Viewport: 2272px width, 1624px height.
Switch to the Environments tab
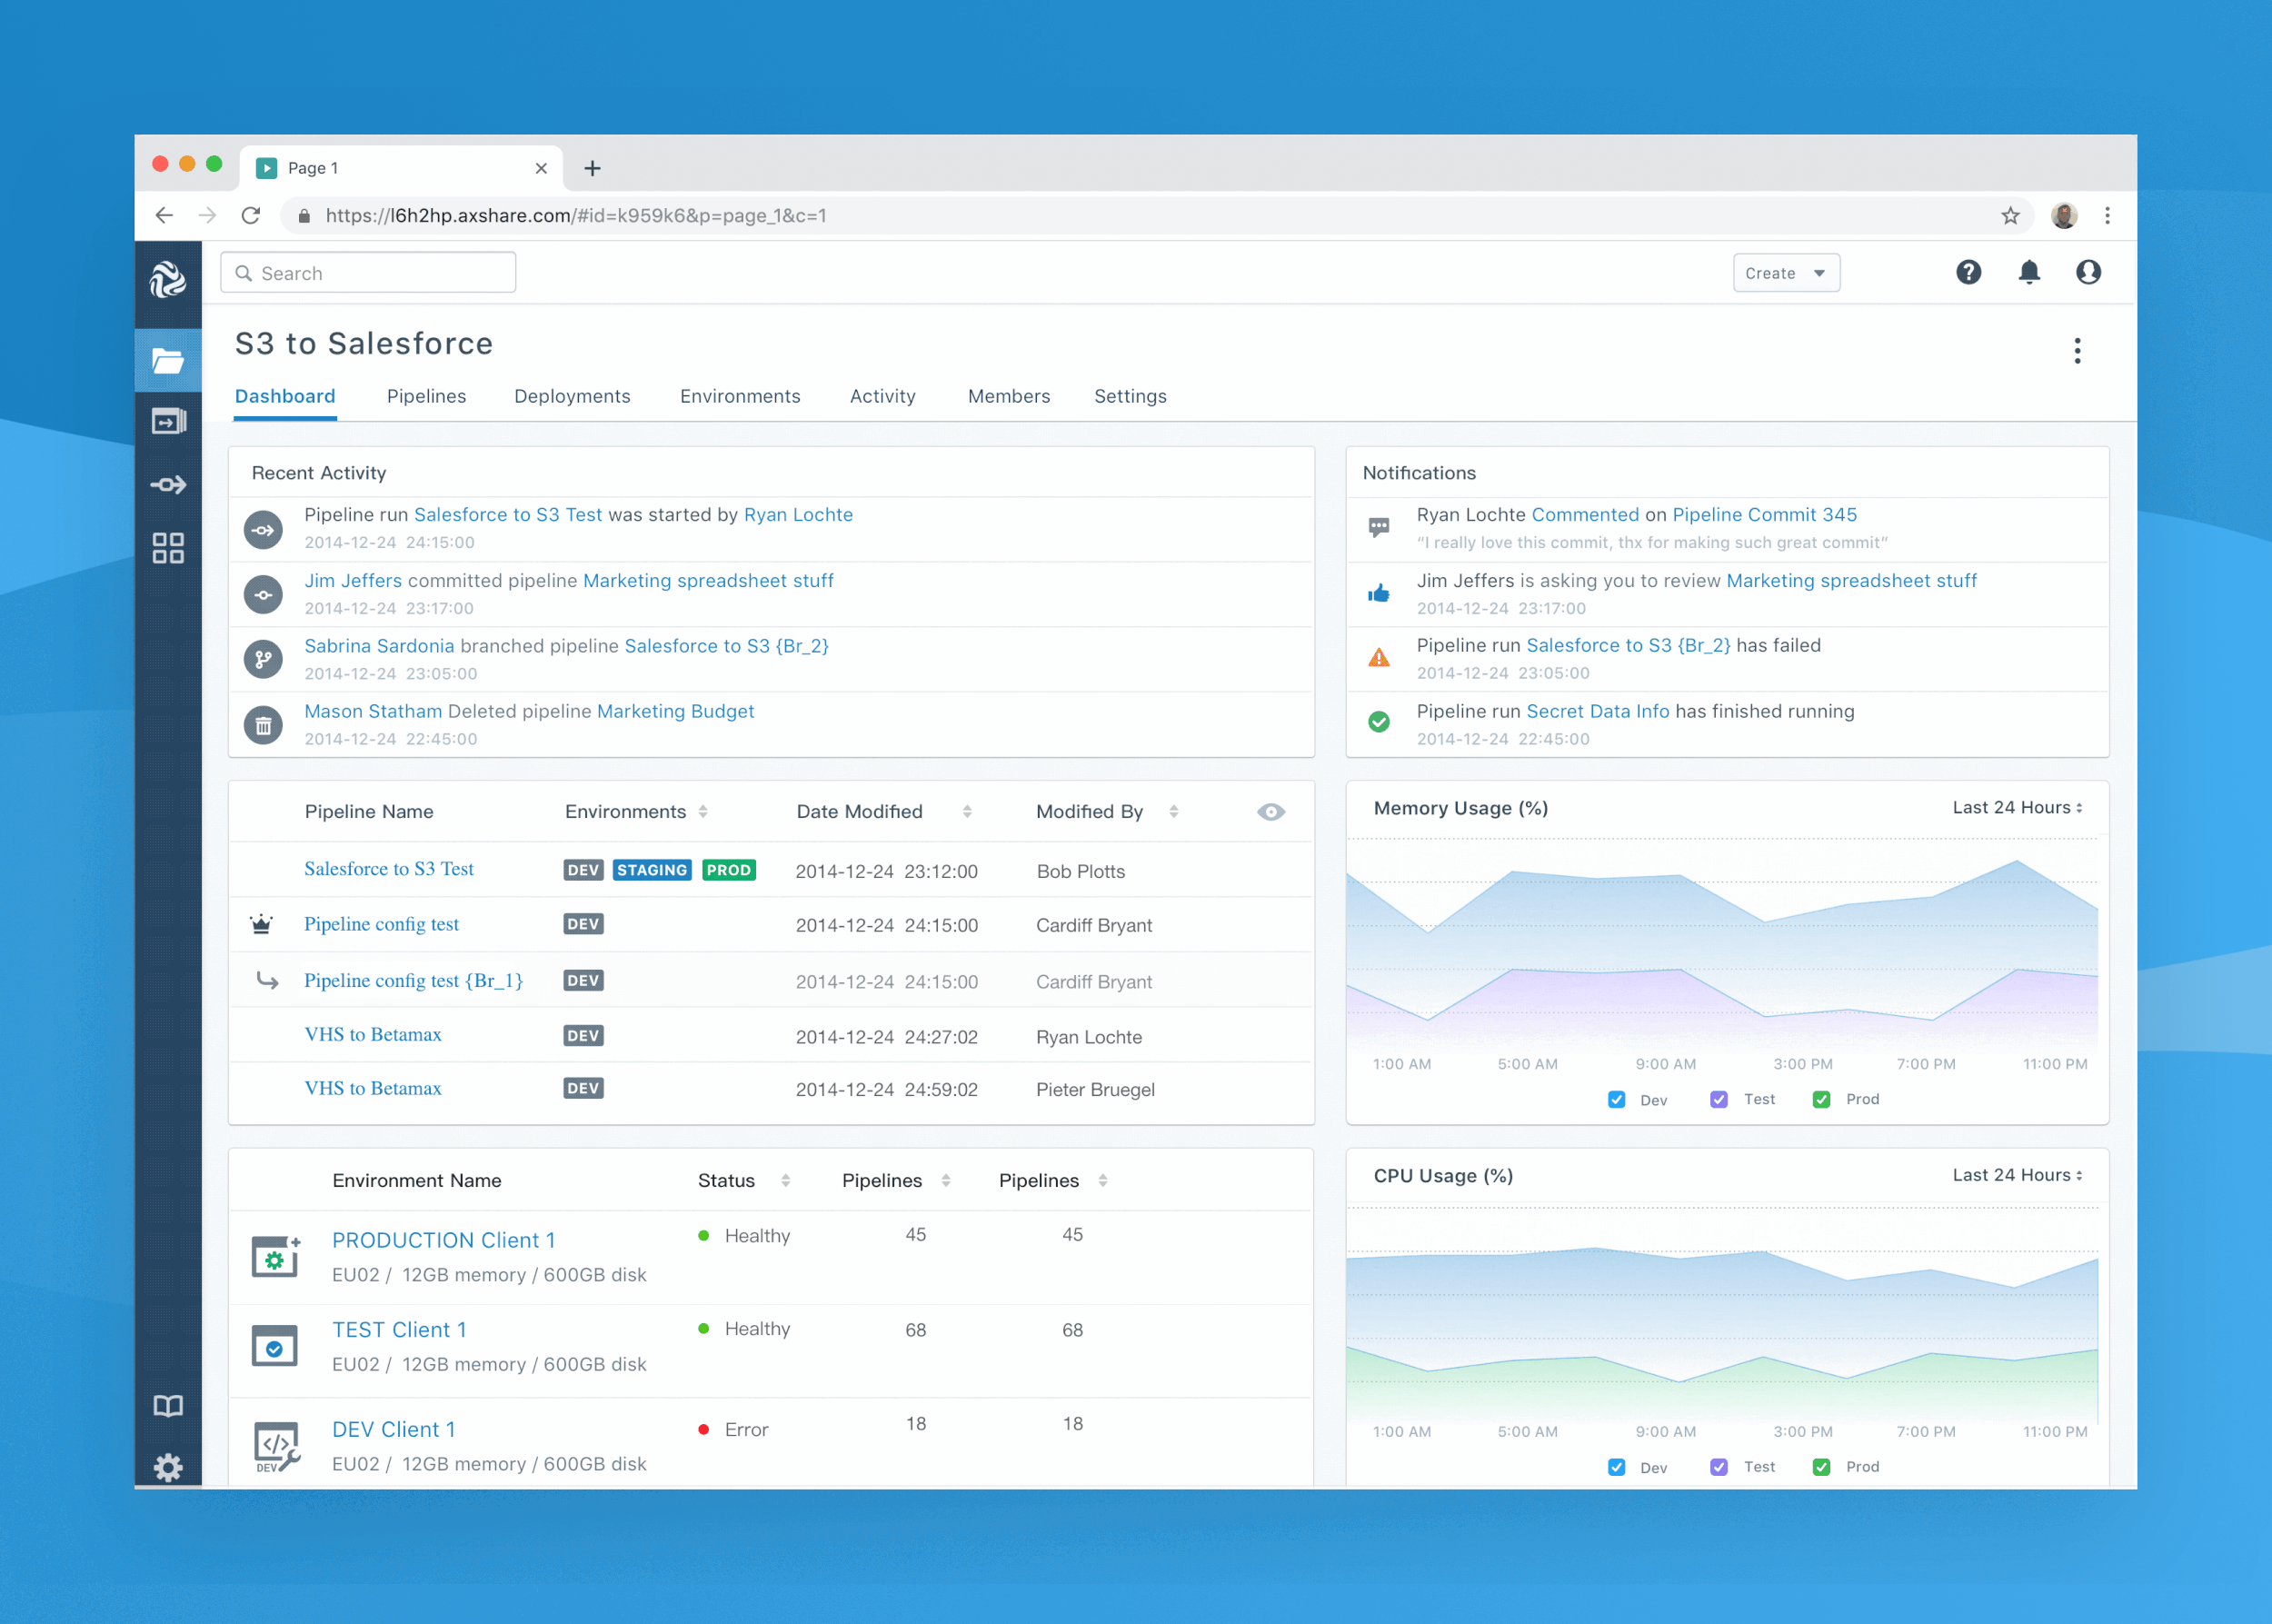(739, 396)
